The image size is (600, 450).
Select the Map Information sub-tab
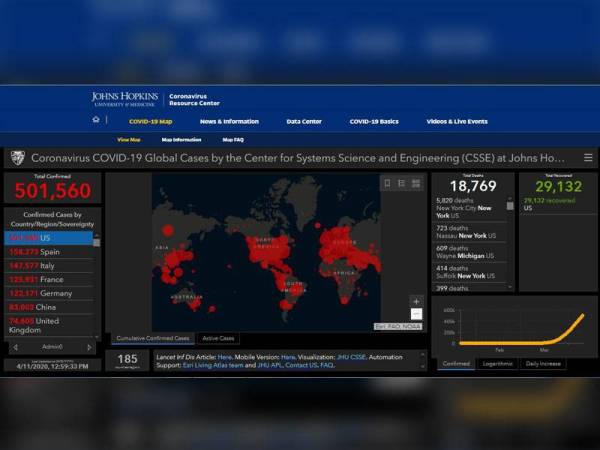point(181,140)
